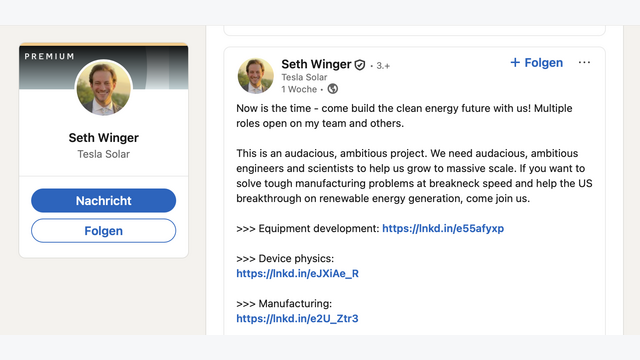Screen dimensions: 640x360
Task: Click Tesla Solar text in post header
Action: (304, 77)
